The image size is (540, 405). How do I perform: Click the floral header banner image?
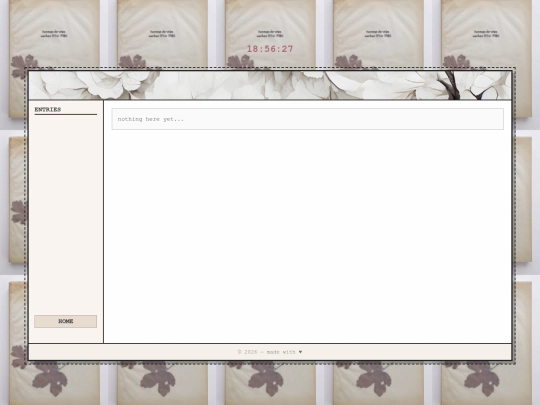[270, 85]
